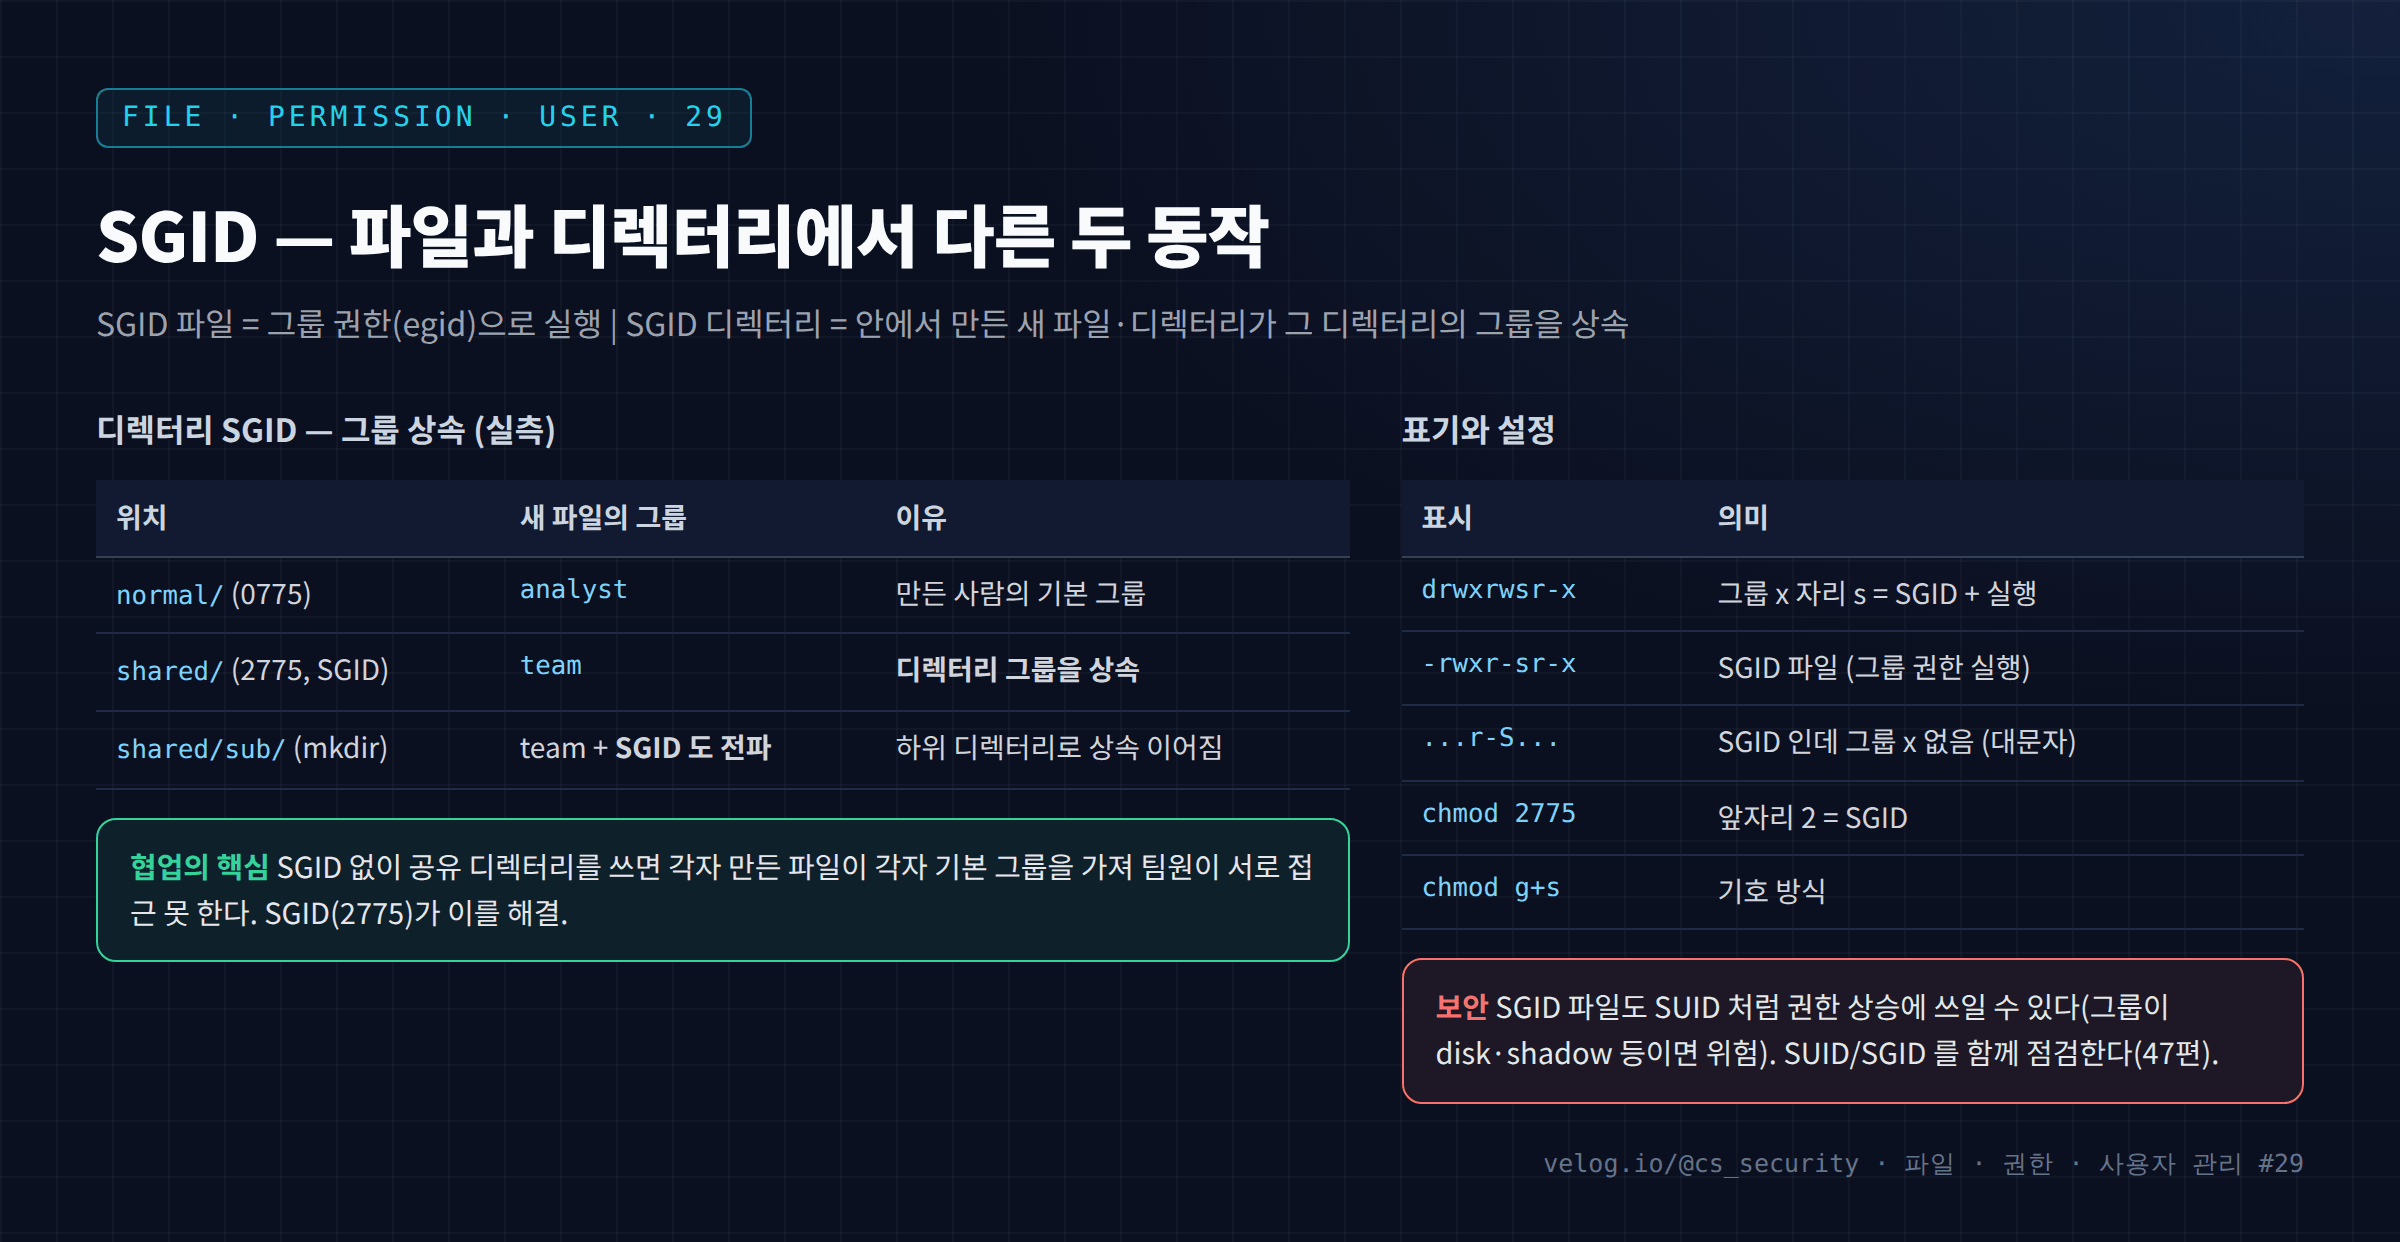
Task: Select the shared/sub/ (mkdir) row
Action: [723, 749]
